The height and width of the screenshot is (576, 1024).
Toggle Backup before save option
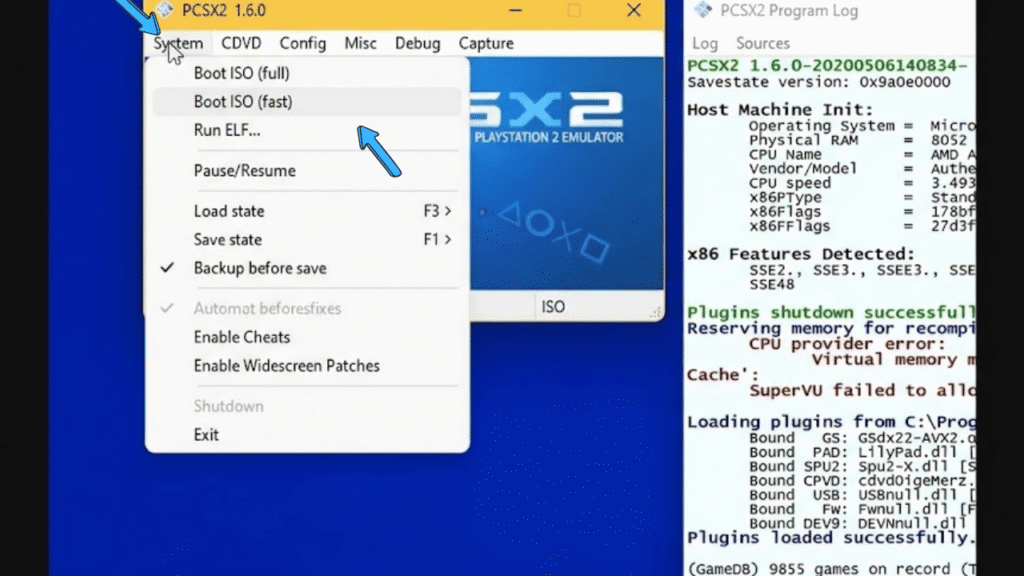259,268
